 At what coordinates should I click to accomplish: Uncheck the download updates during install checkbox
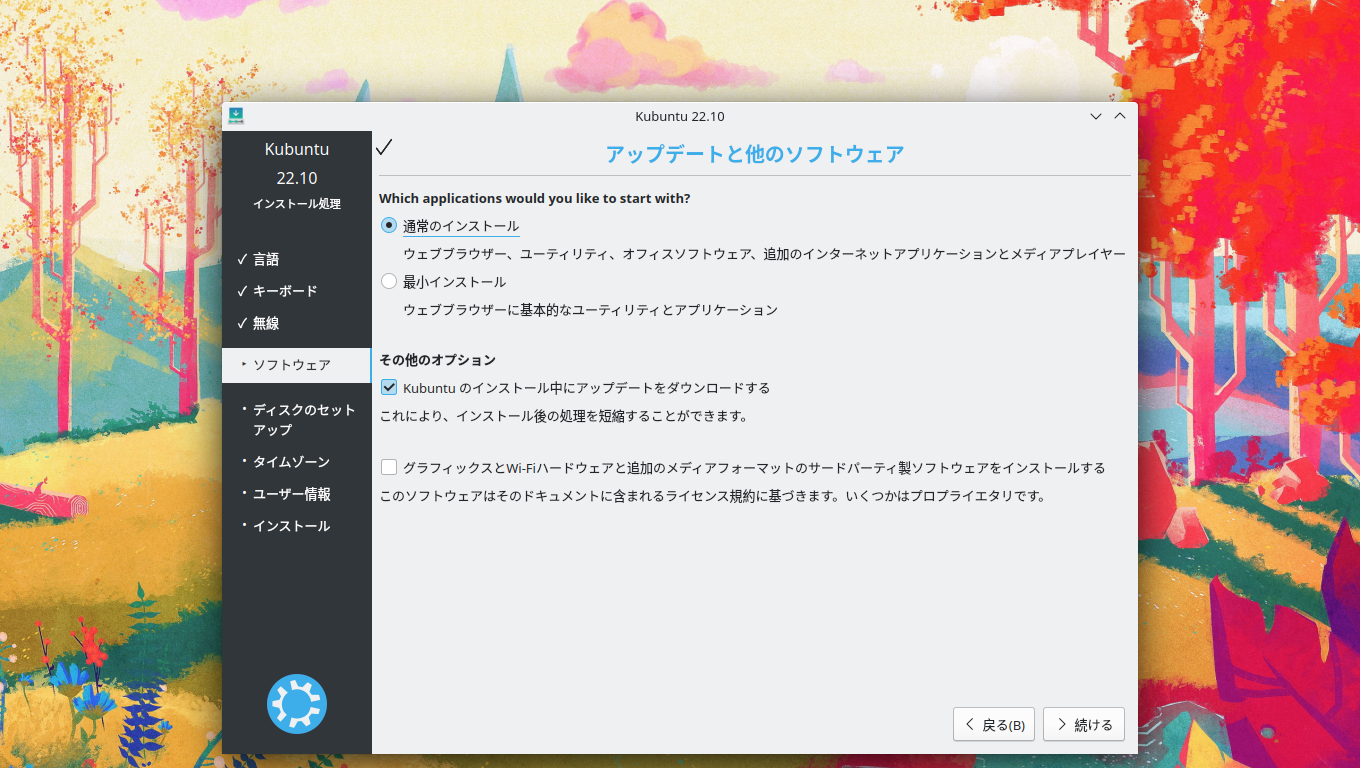click(389, 388)
